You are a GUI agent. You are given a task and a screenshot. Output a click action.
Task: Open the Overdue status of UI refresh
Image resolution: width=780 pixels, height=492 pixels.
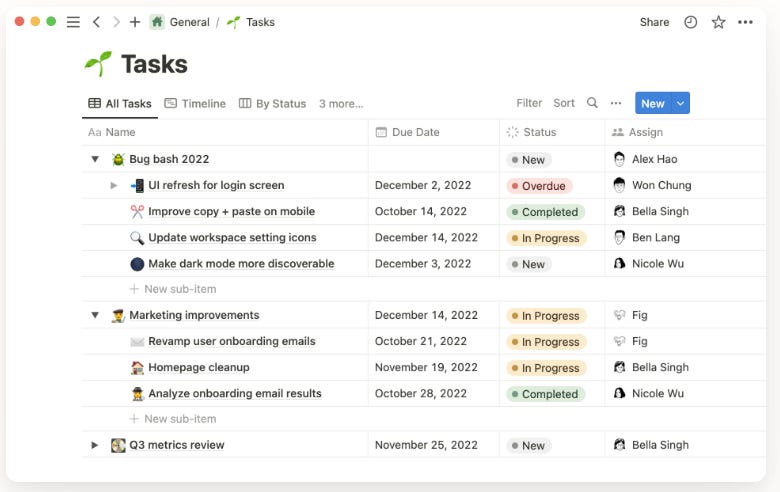tap(539, 186)
